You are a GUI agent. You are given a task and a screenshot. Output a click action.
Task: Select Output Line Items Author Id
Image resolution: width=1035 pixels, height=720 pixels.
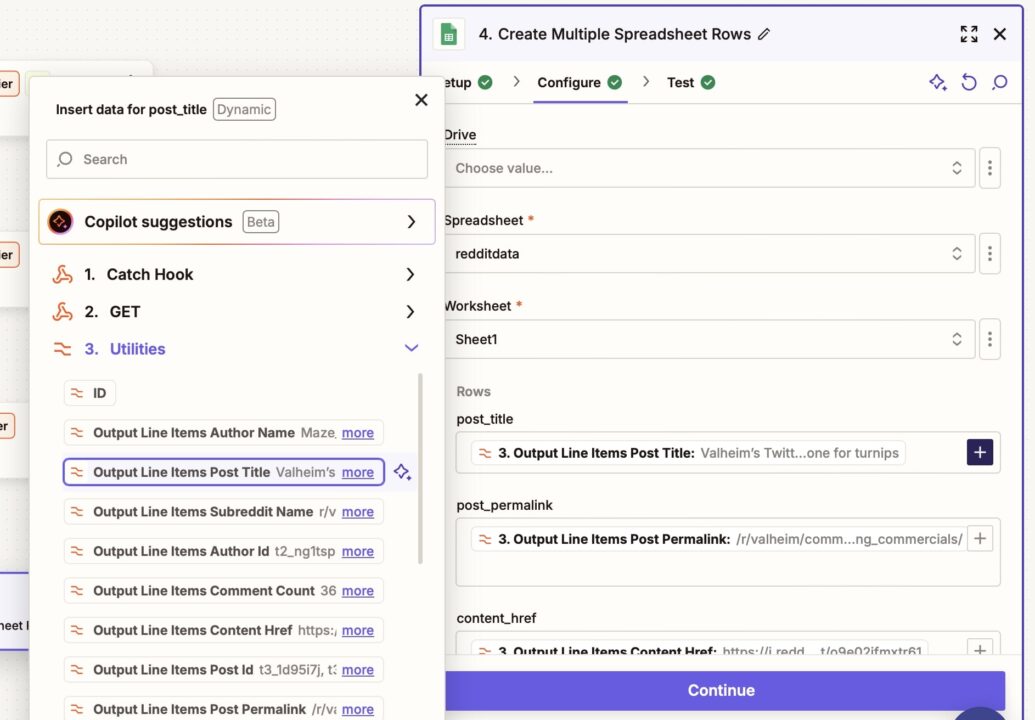223,552
